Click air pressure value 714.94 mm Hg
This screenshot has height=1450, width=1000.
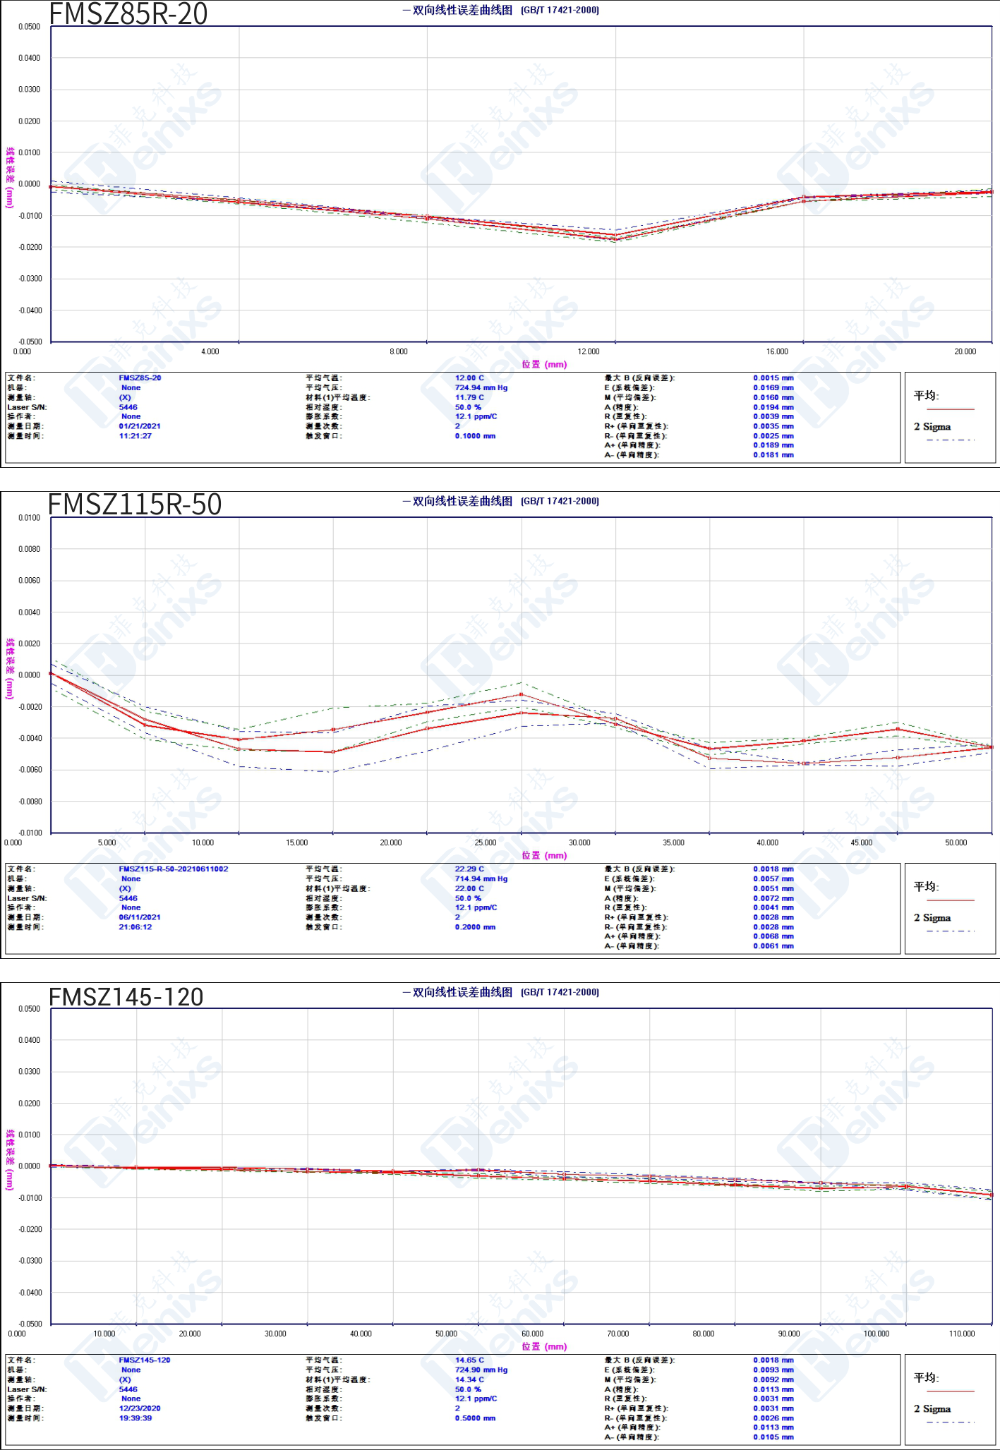tap(481, 879)
